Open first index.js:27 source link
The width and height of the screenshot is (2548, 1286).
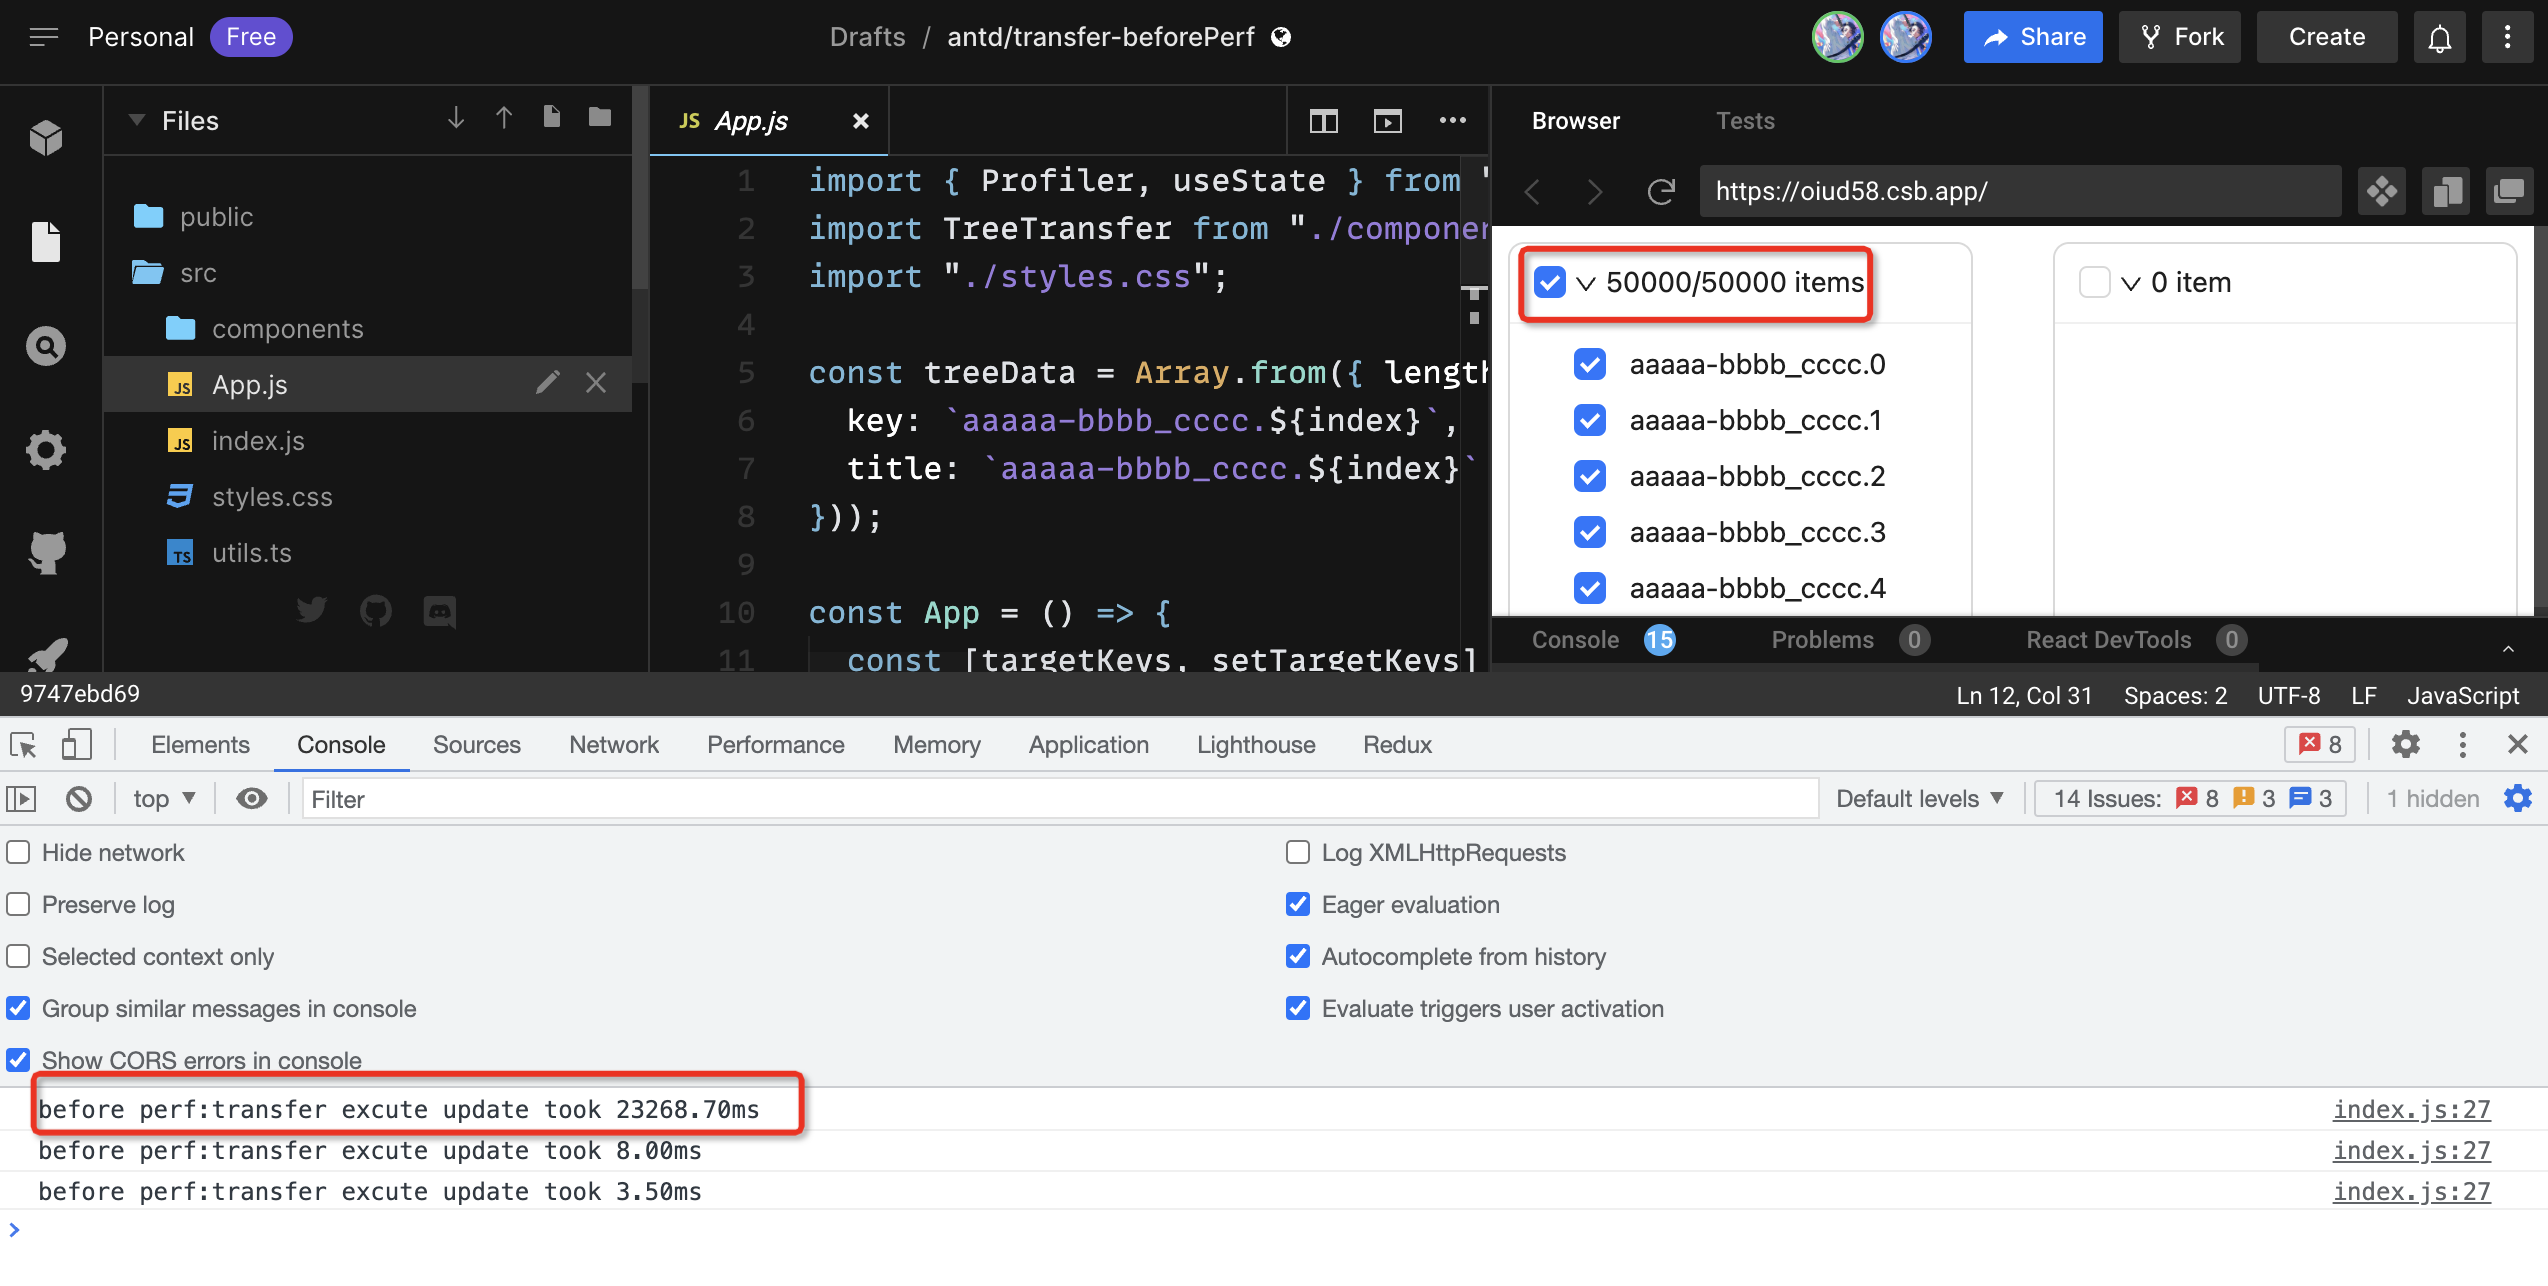tap(2411, 1110)
